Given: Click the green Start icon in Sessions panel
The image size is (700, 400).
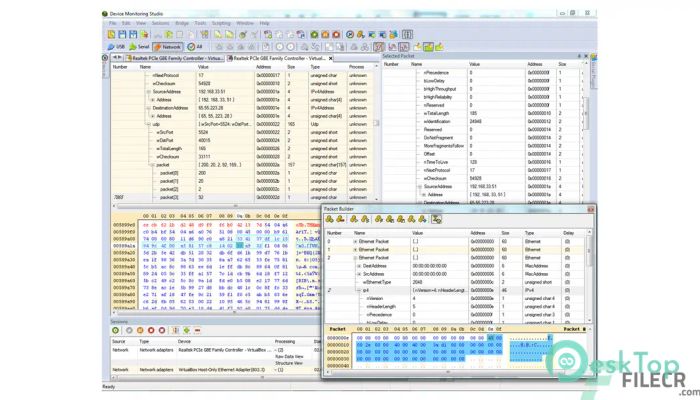Looking at the screenshot, I should click(116, 331).
